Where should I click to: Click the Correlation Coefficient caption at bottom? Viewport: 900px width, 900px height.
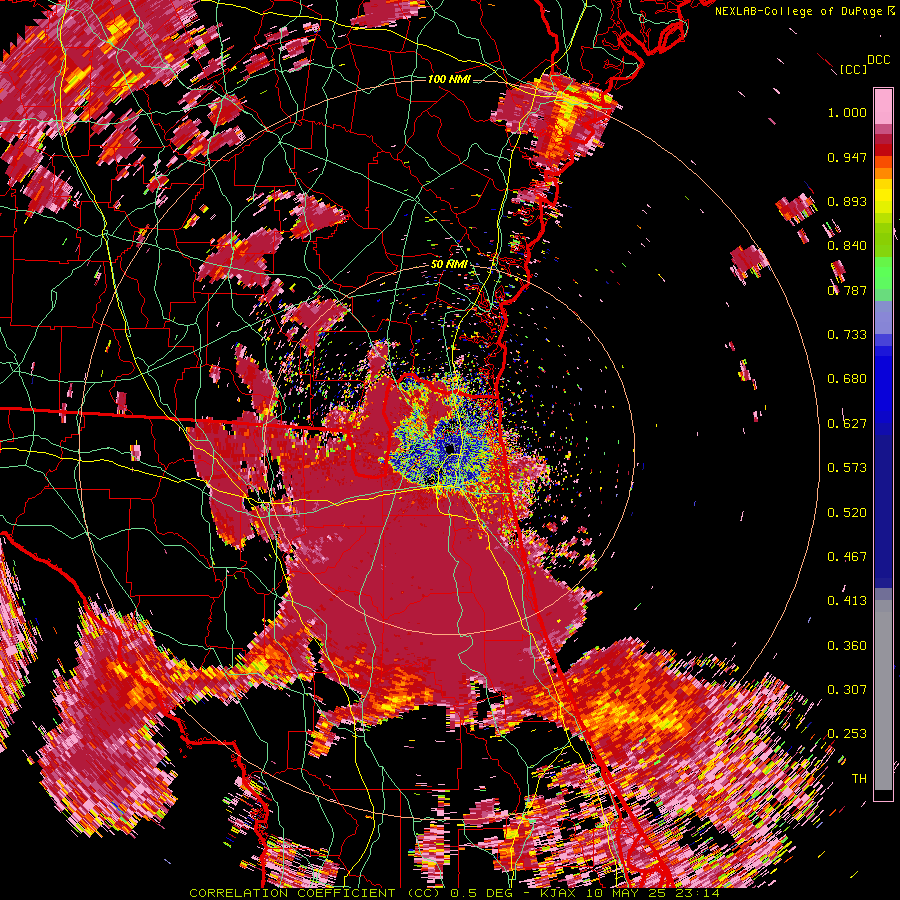click(x=454, y=893)
